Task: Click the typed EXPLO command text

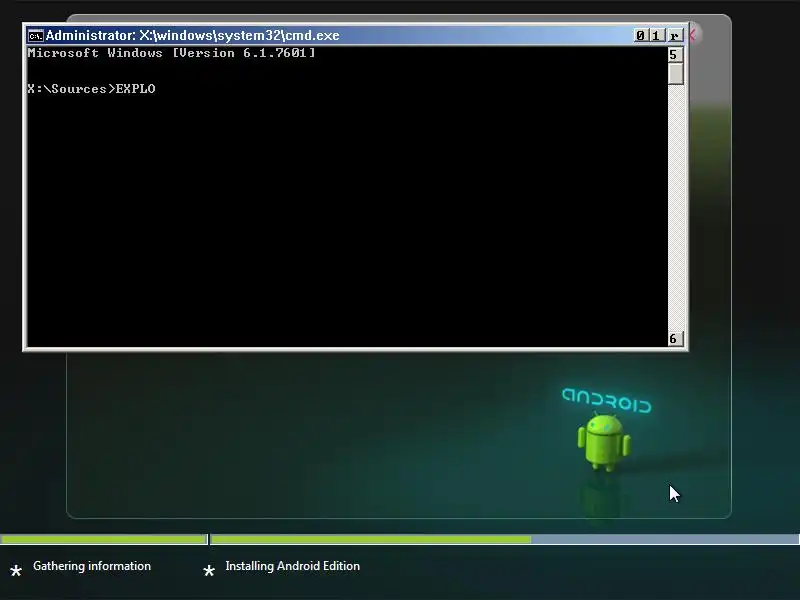Action: 136,89
